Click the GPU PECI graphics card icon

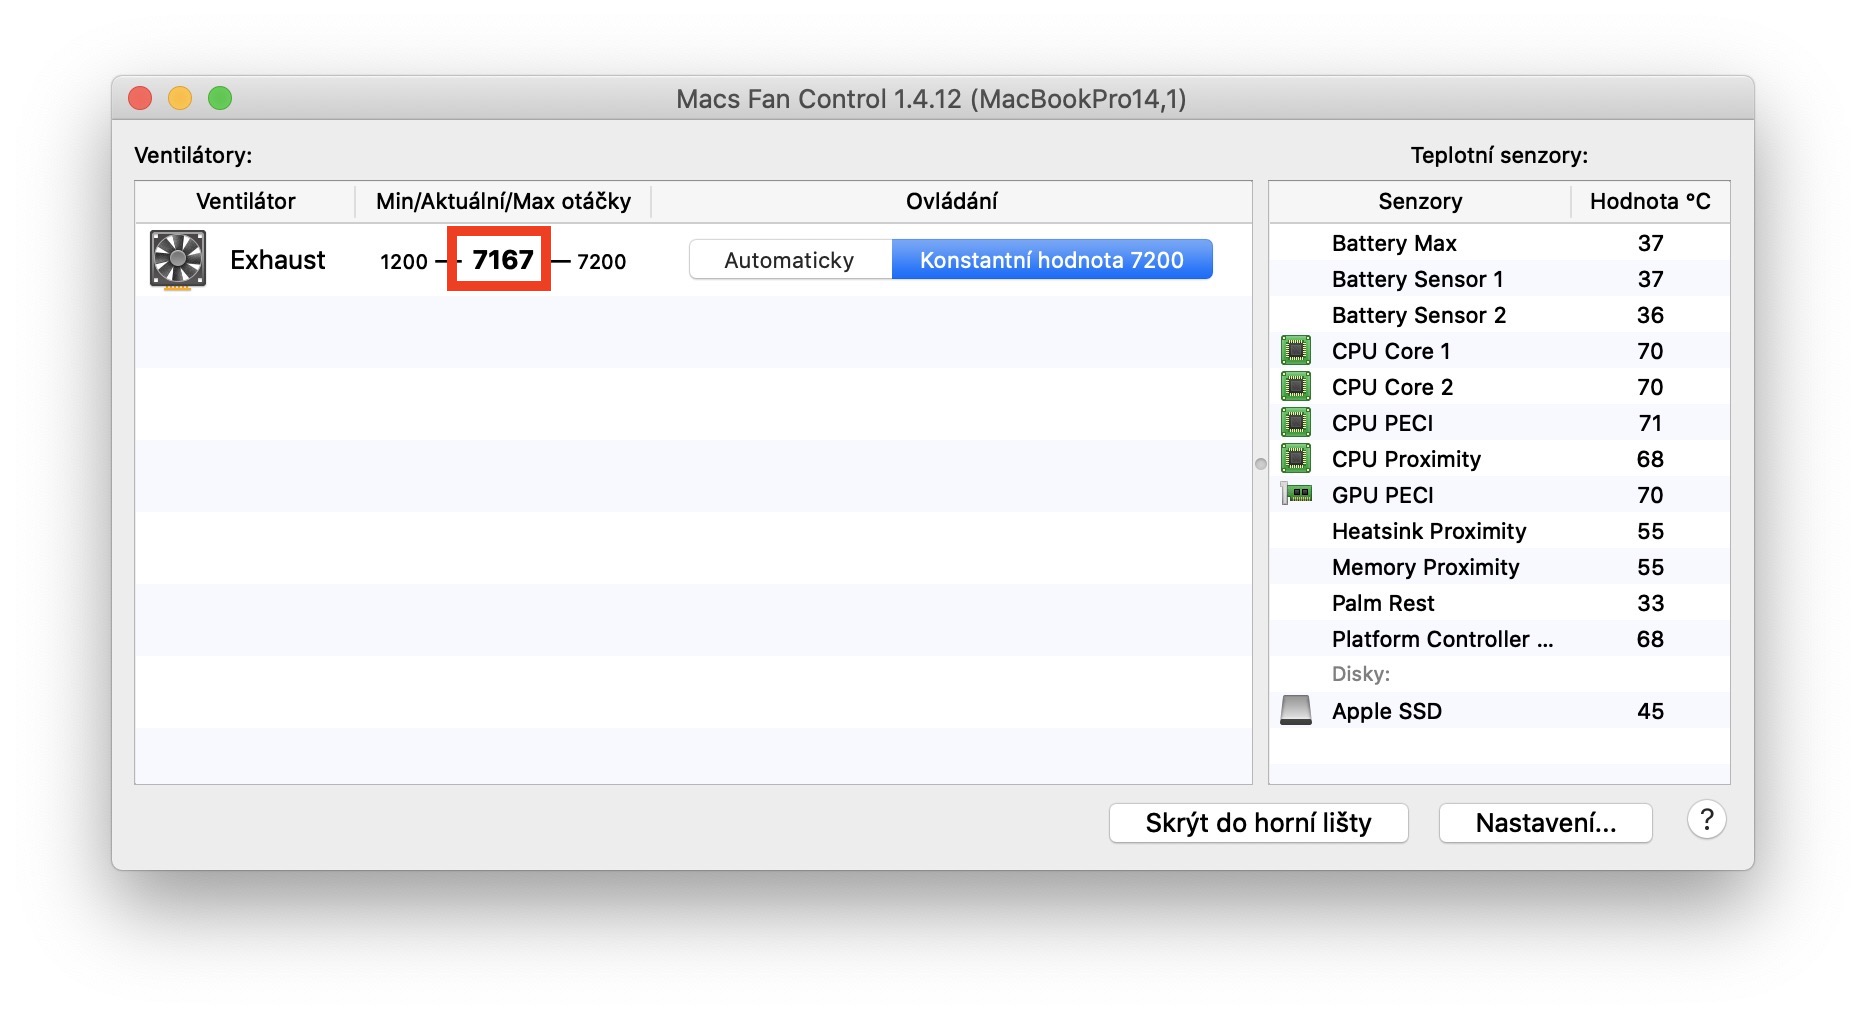click(1297, 494)
